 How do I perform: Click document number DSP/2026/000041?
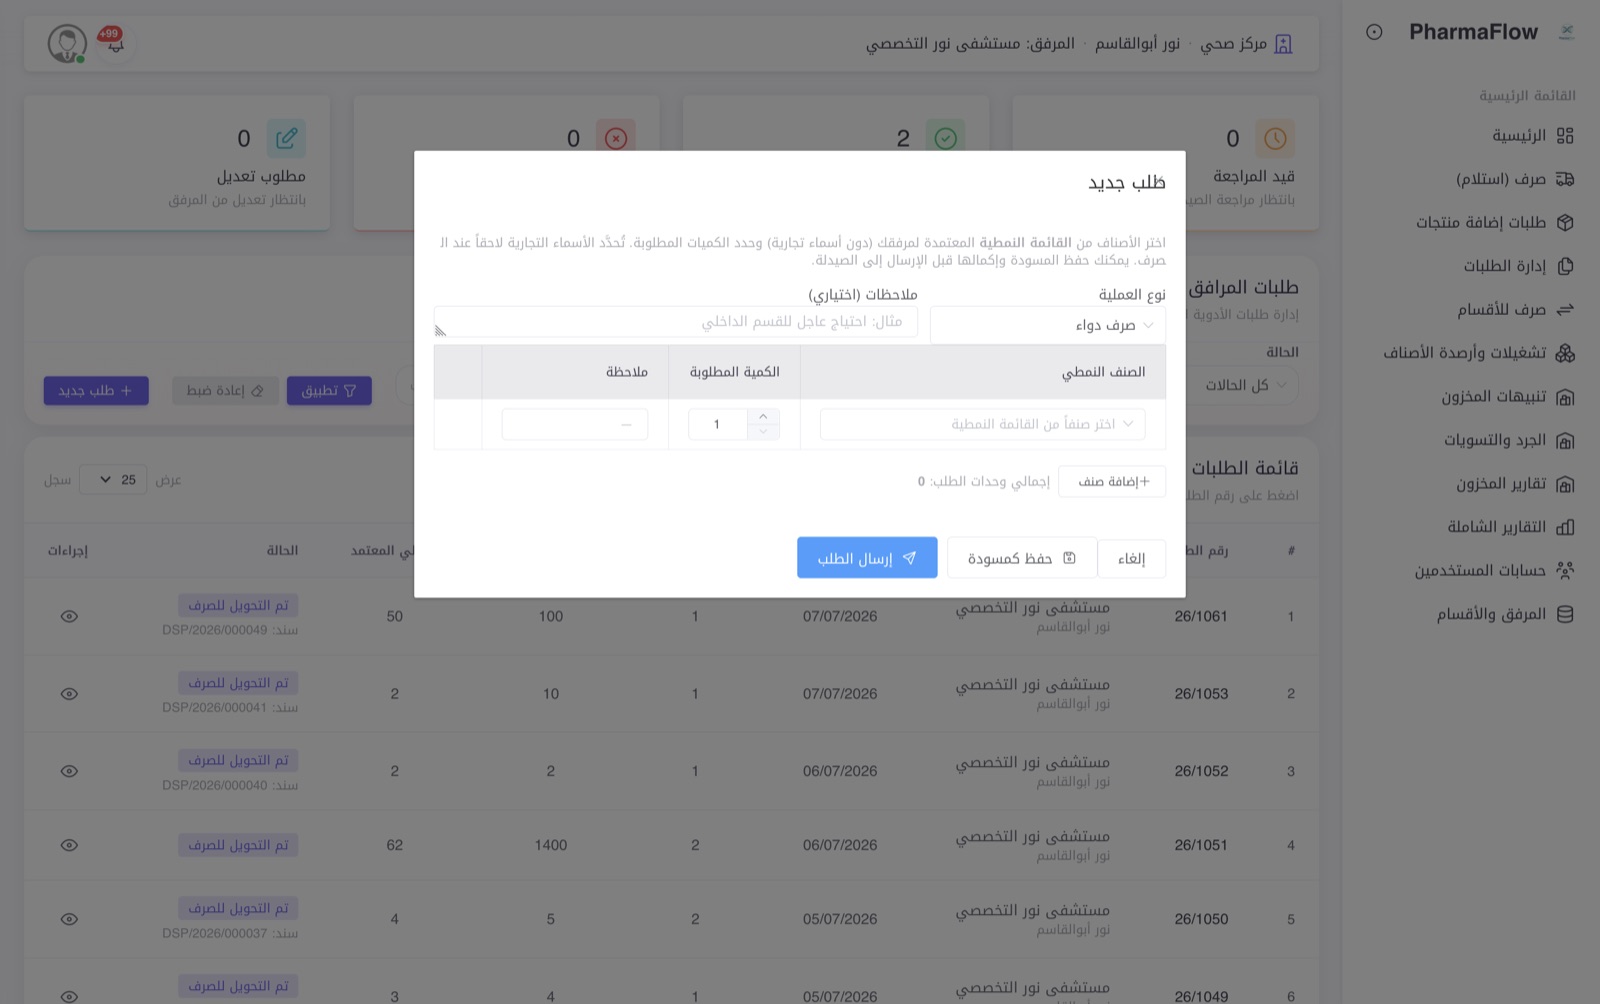(x=215, y=707)
